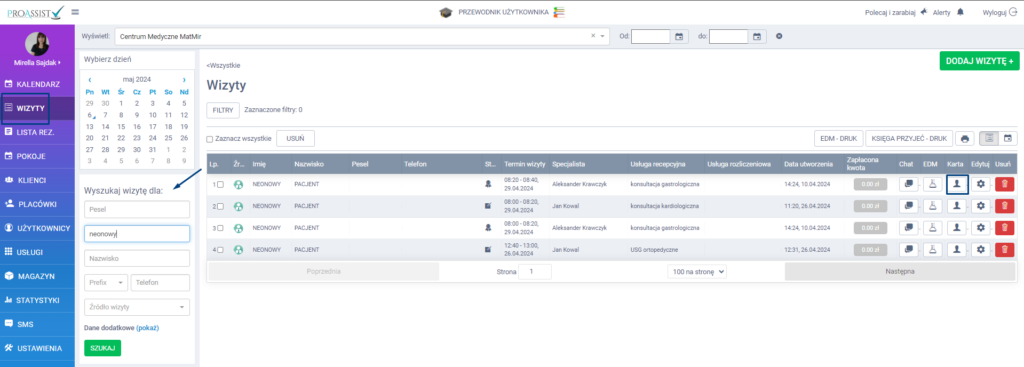
Task: Open Kalendarz in the sidebar menu
Action: (38, 84)
